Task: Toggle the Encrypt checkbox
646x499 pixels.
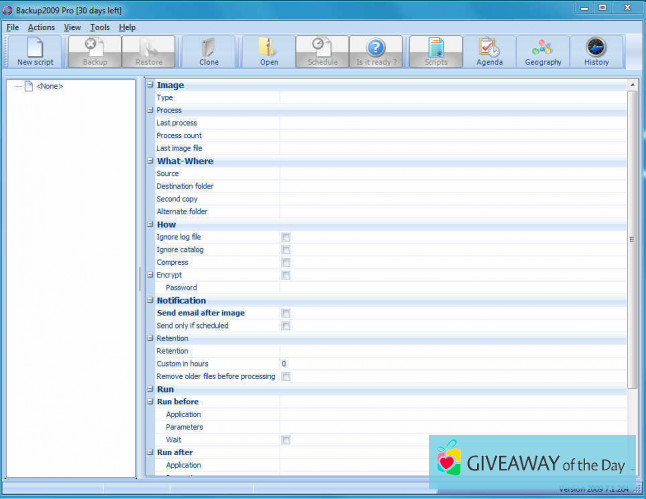Action: tap(285, 275)
